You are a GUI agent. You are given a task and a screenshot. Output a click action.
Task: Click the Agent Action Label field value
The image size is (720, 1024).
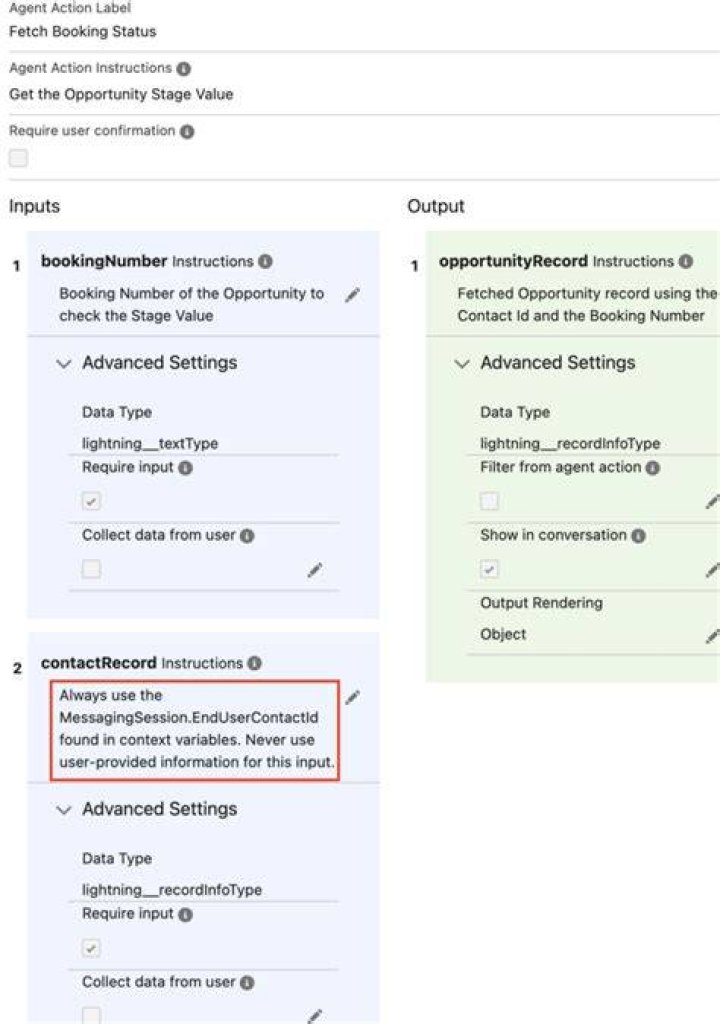pos(83,31)
